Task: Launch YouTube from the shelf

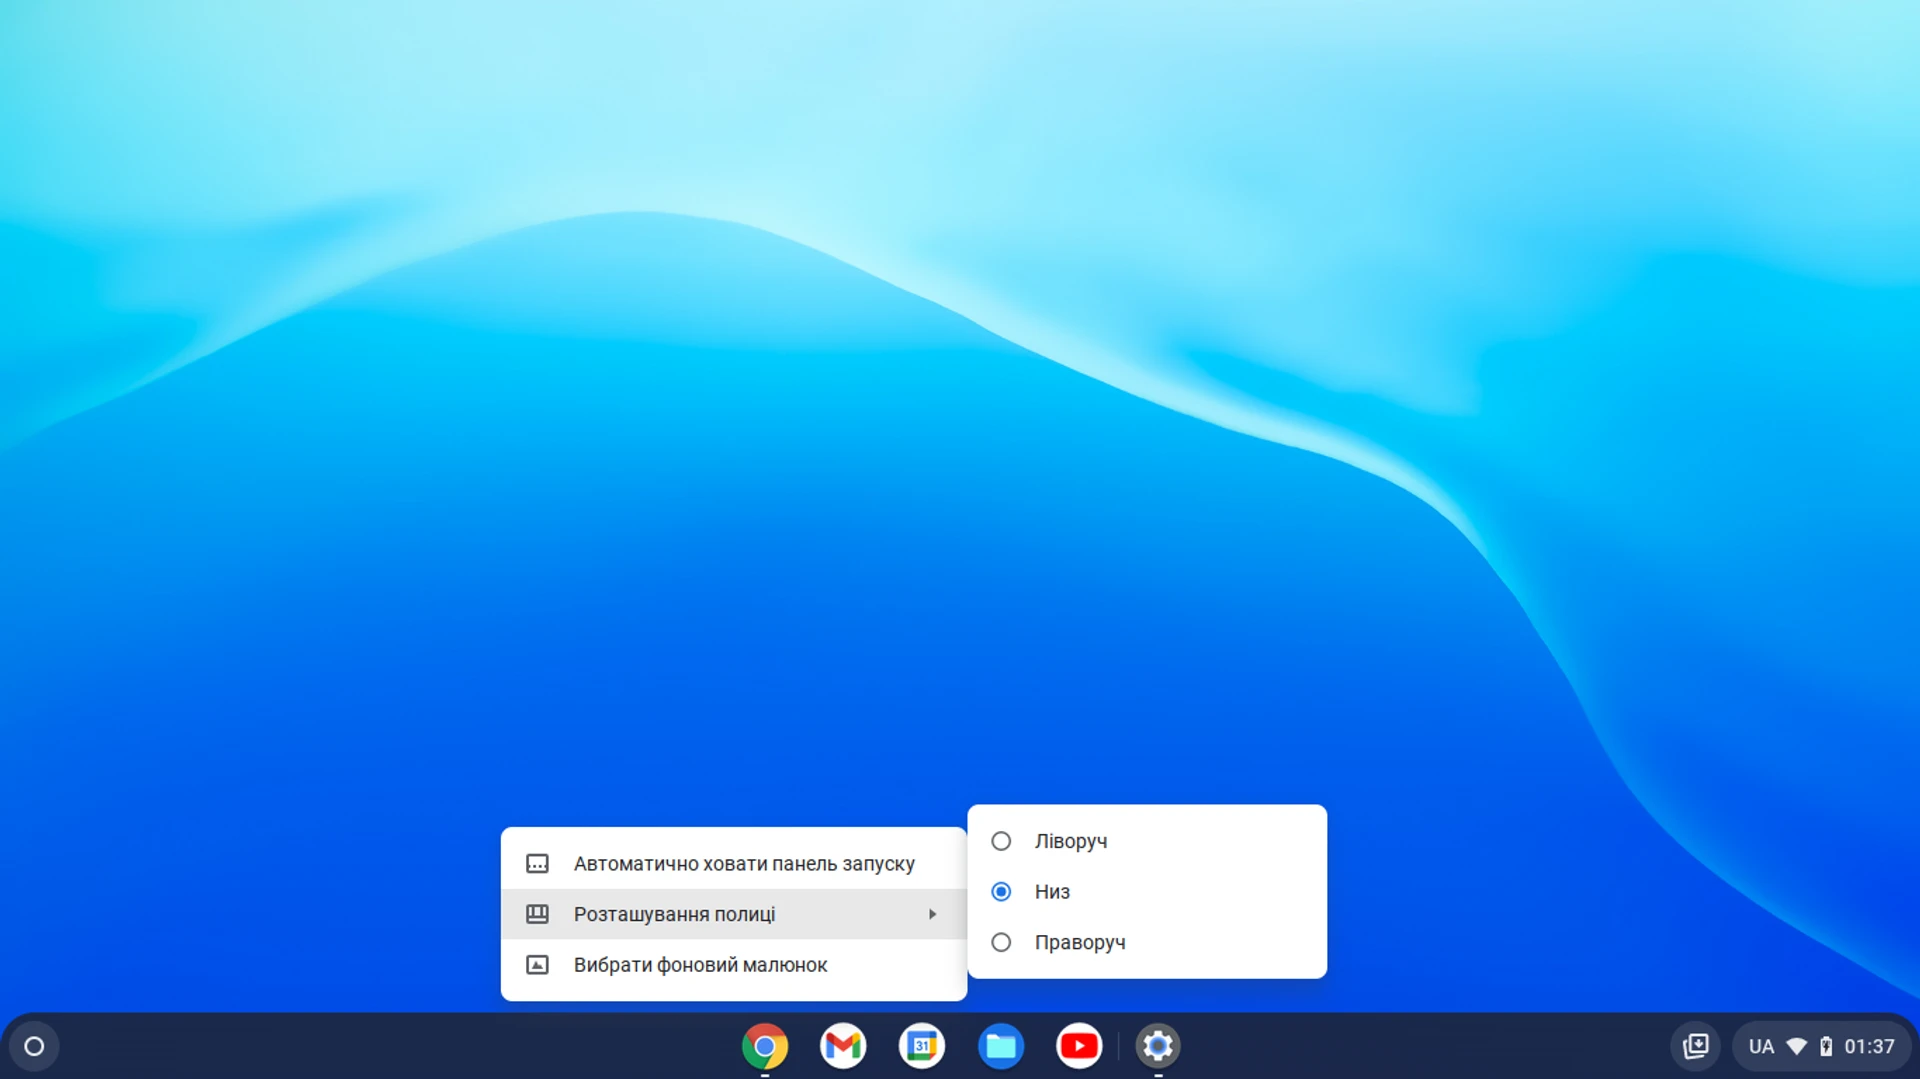Action: [x=1080, y=1045]
